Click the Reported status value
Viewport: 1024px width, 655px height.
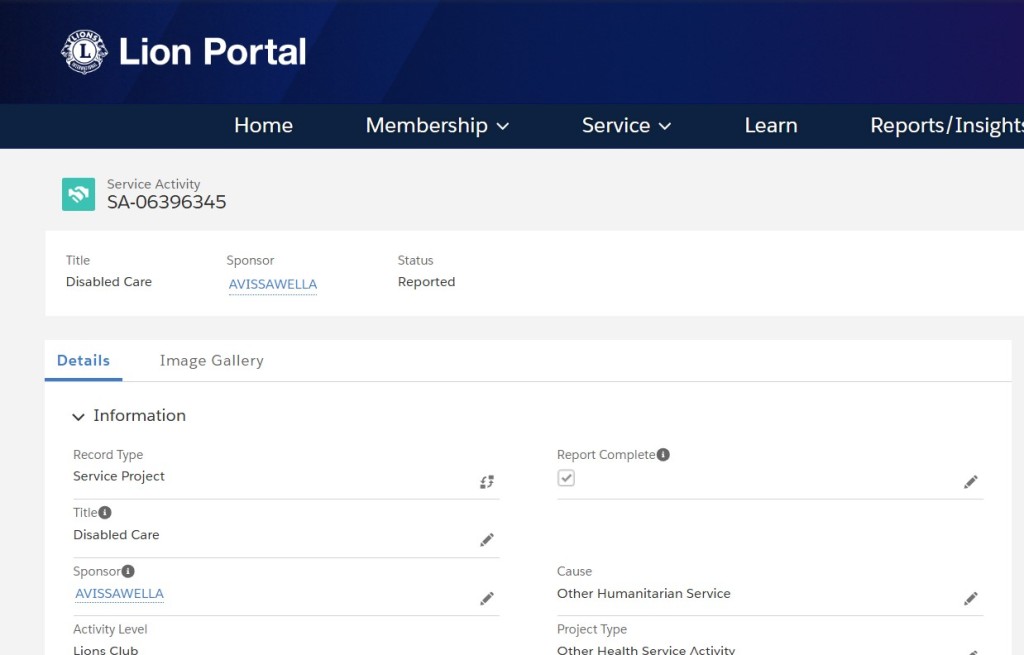coord(426,281)
